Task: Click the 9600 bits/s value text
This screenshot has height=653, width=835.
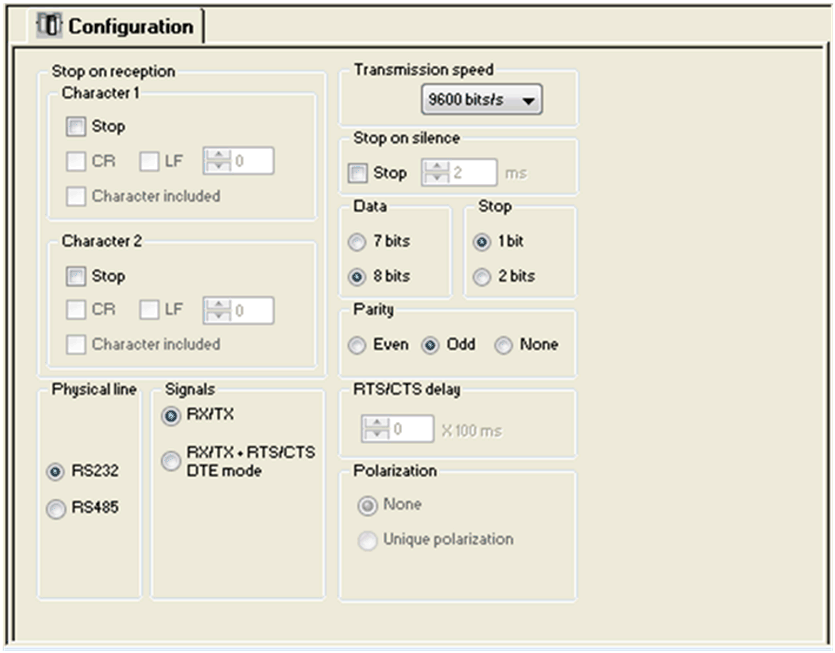Action: click(465, 99)
